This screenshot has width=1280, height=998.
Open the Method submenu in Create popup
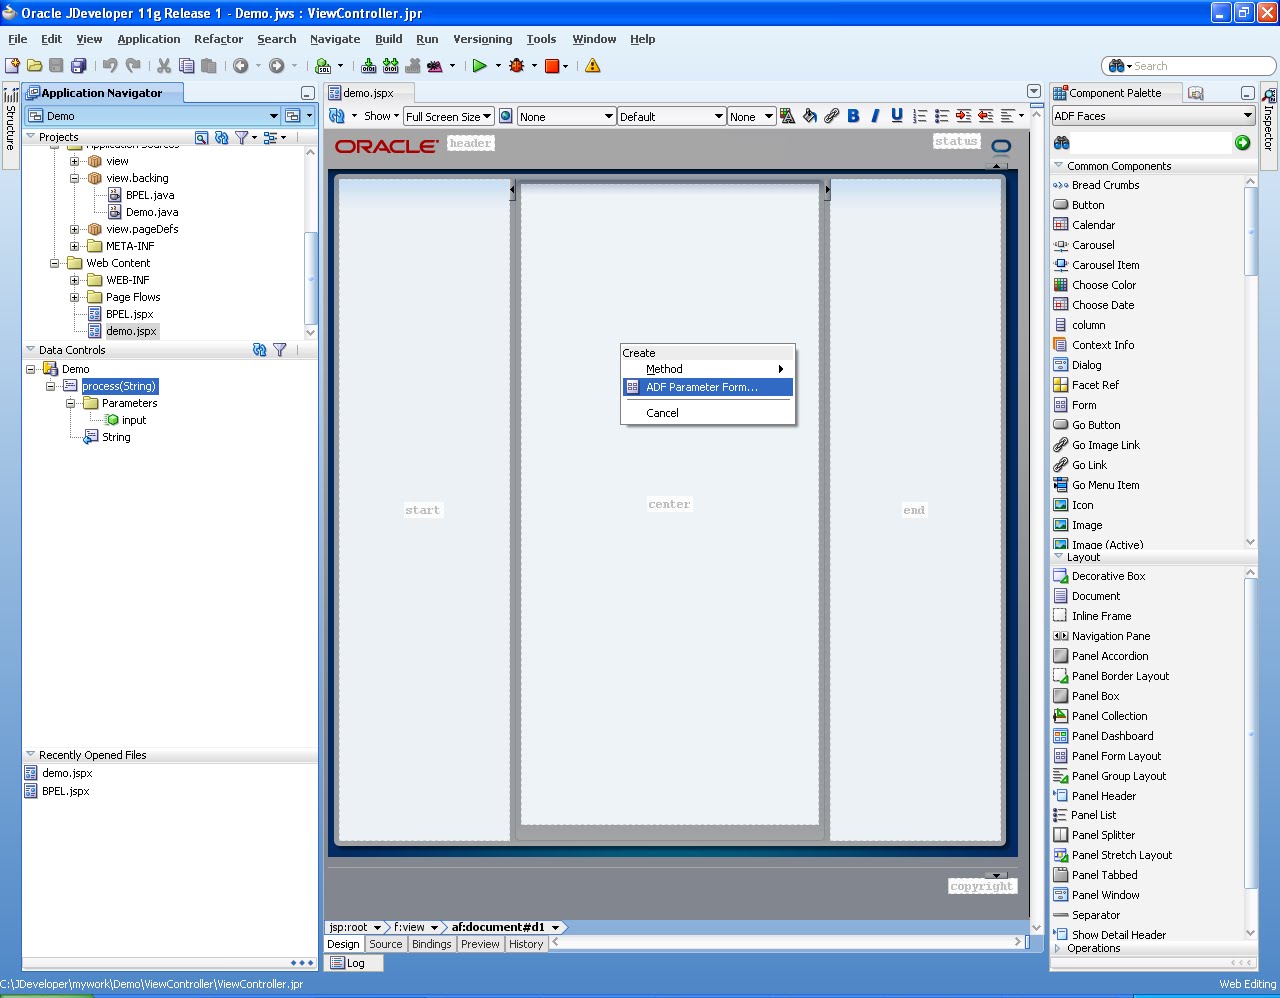pyautogui.click(x=708, y=369)
